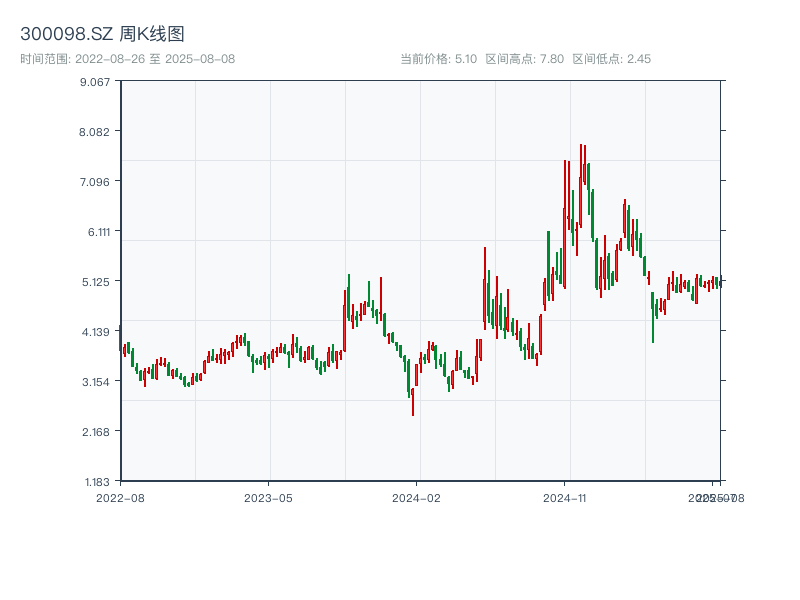Screen dimensions: 800x600
Task: Select the 时间范围 date range text
Action: coord(128,59)
